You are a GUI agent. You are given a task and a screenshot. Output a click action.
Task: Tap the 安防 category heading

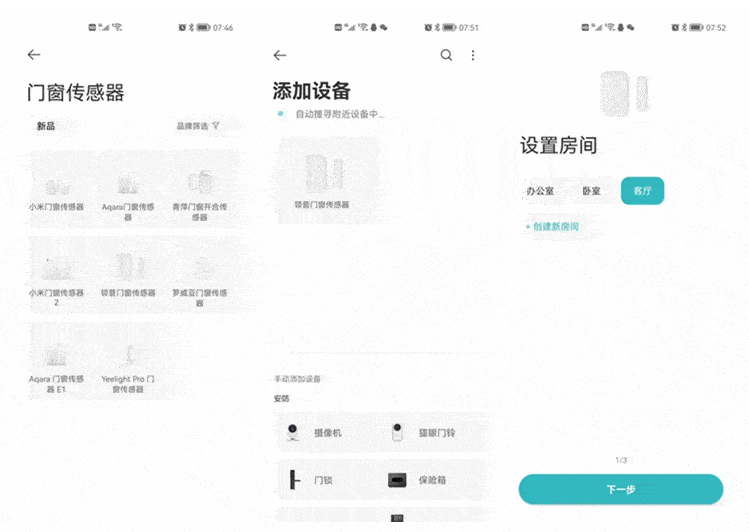click(281, 398)
